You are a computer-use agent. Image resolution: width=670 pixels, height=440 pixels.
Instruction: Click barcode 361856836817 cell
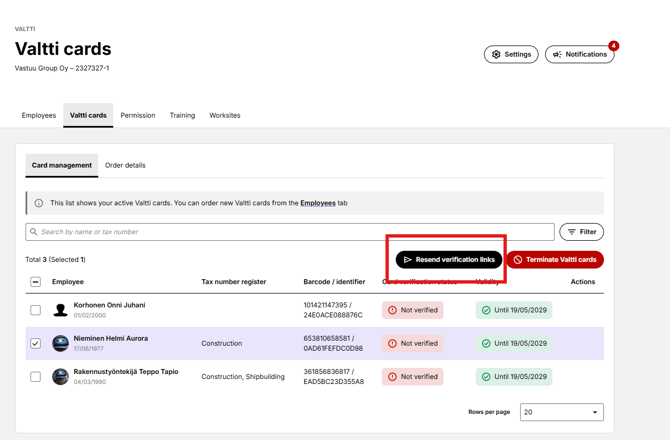[x=333, y=377]
